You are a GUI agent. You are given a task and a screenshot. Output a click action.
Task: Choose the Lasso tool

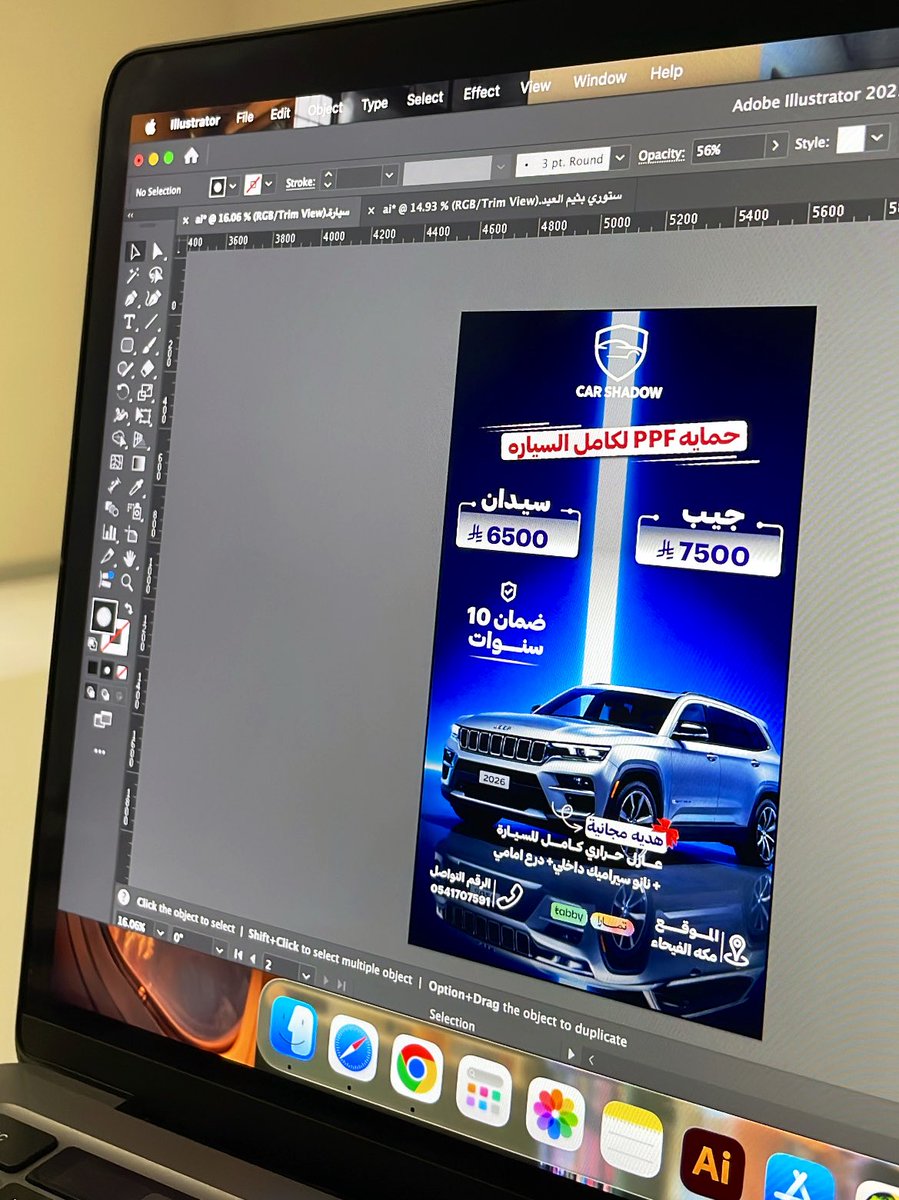click(x=155, y=275)
